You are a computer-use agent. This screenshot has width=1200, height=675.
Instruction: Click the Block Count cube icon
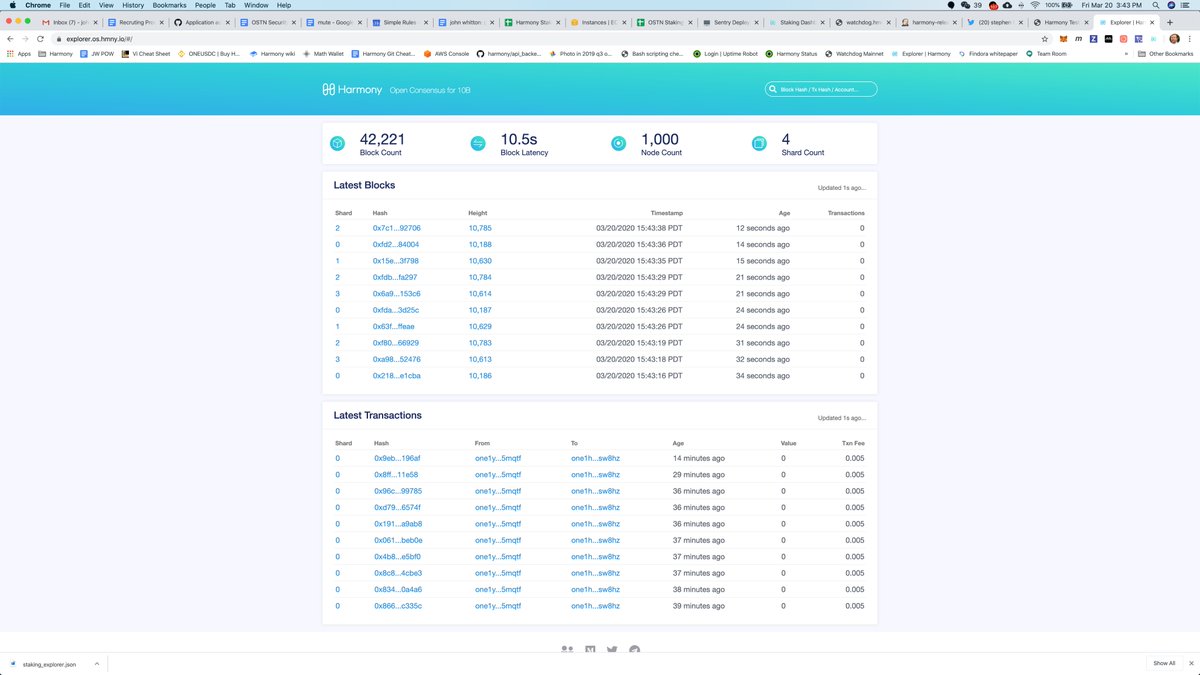(337, 143)
